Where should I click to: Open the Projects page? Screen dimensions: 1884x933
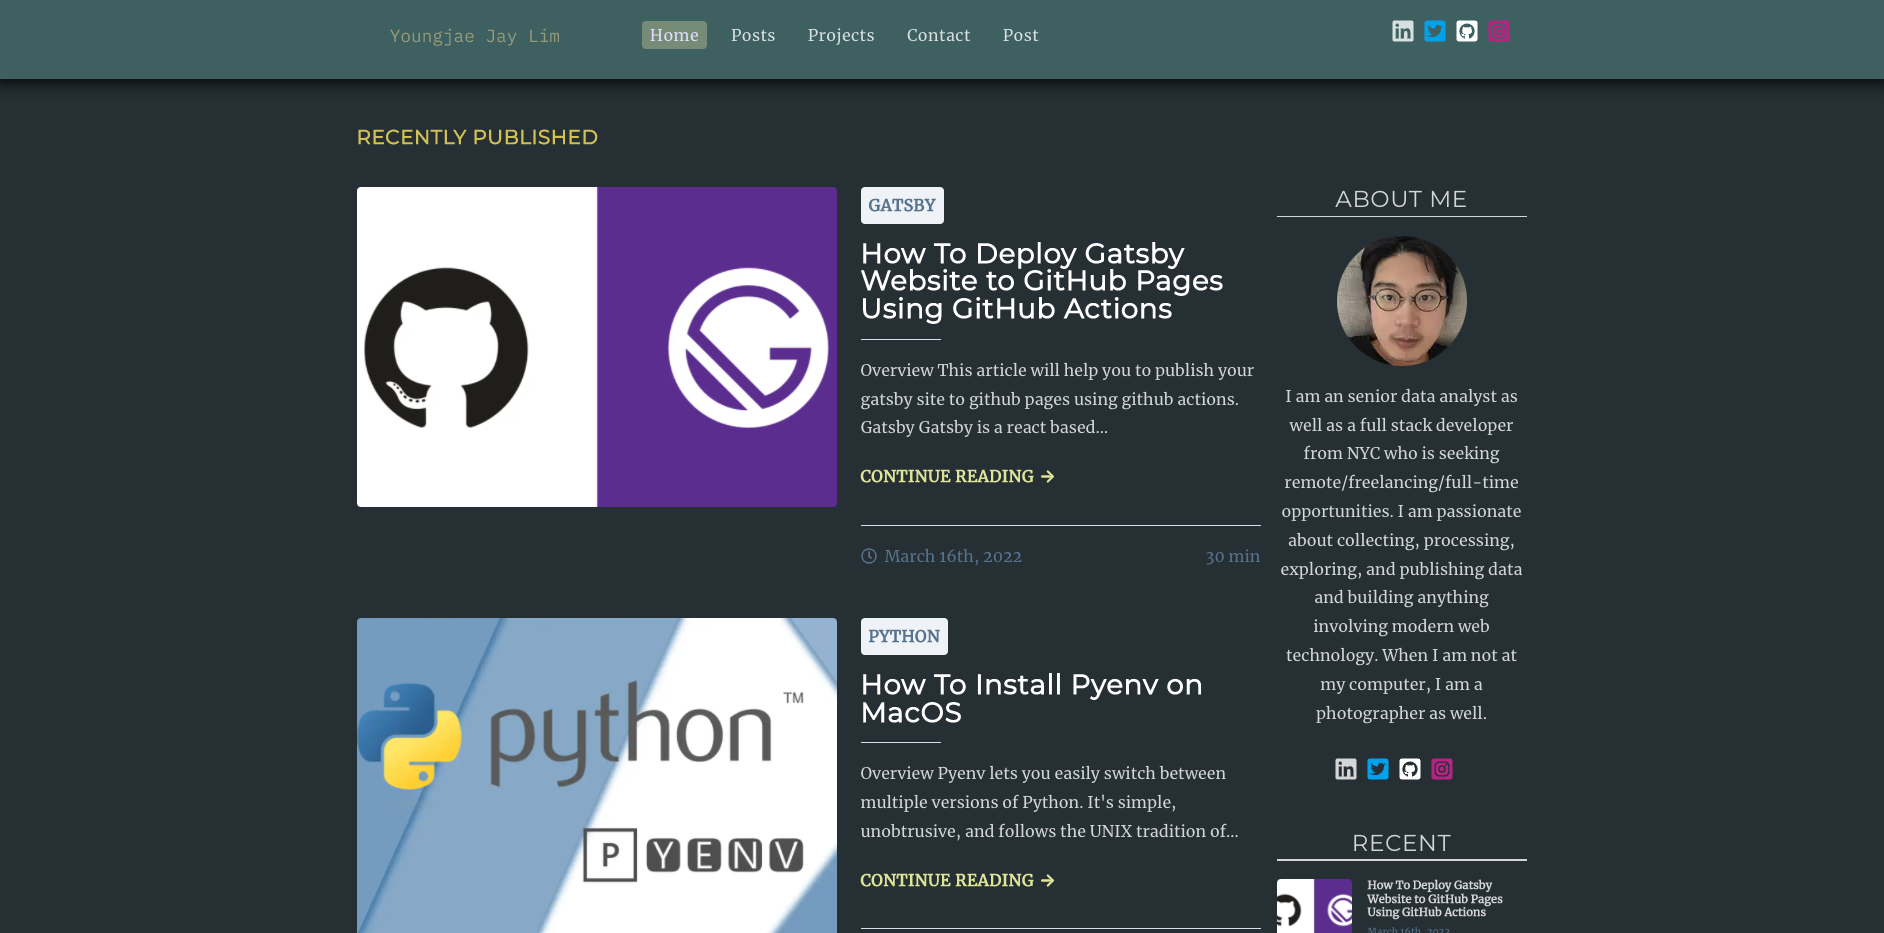pyautogui.click(x=841, y=35)
